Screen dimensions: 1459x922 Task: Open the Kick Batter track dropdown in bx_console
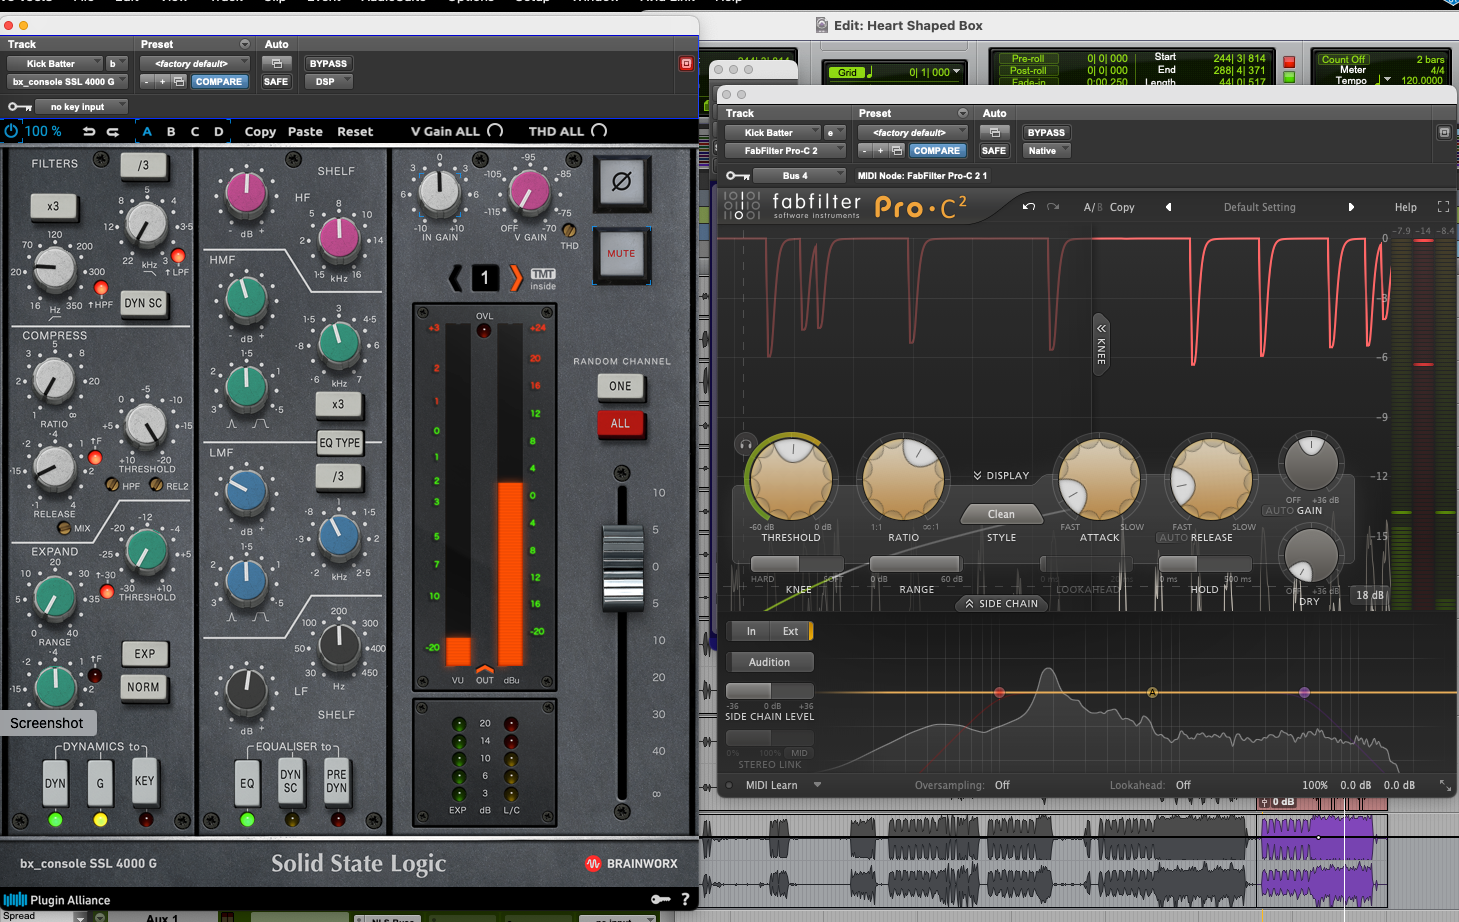click(x=55, y=64)
